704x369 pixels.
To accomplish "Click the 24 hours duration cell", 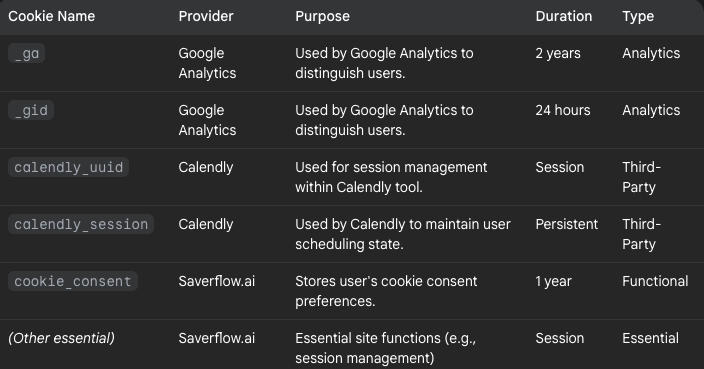I will [563, 110].
